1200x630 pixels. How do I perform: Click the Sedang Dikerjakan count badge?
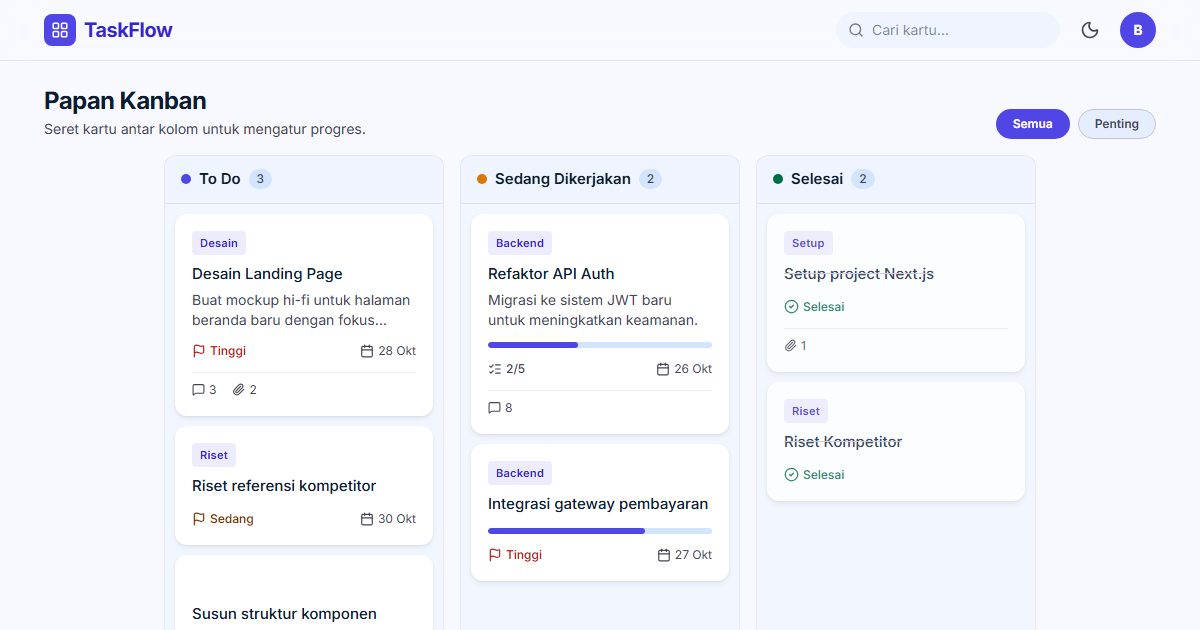(x=650, y=179)
